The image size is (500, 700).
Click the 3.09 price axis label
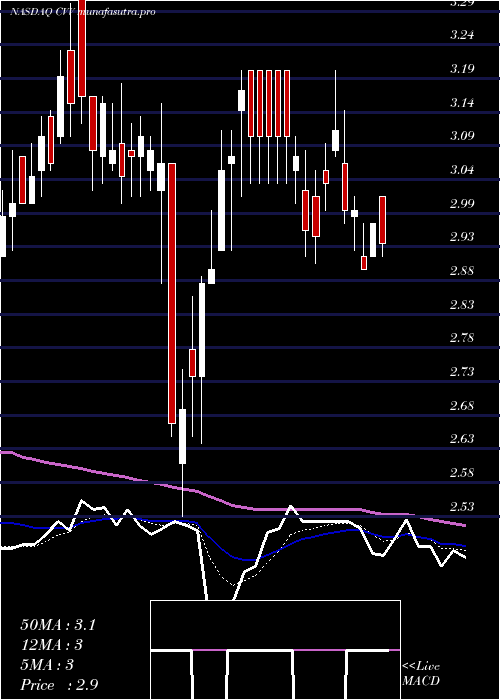[462, 136]
